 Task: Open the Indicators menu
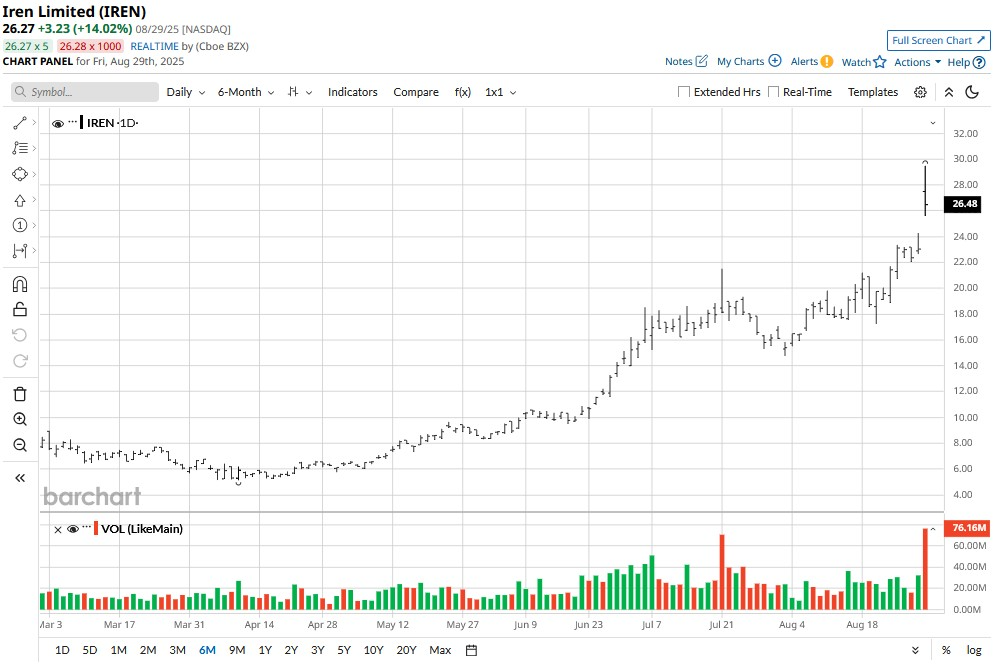(x=353, y=92)
